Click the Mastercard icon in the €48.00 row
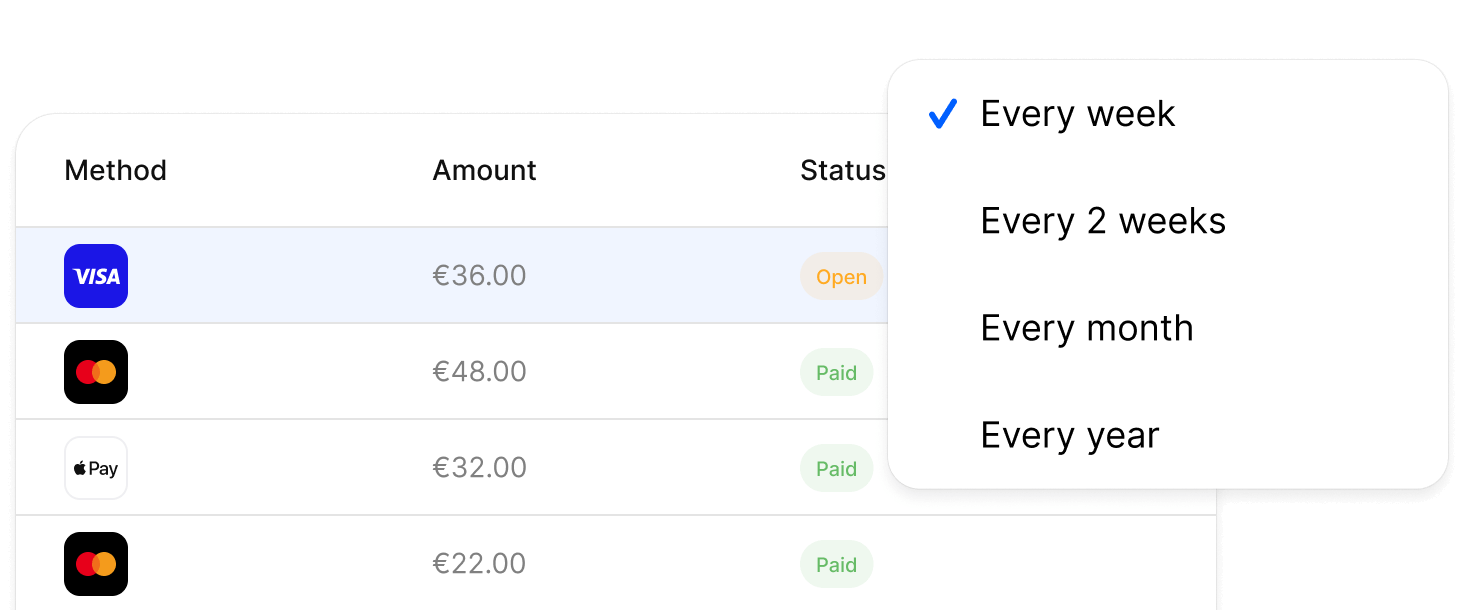The width and height of the screenshot is (1464, 610). click(96, 372)
